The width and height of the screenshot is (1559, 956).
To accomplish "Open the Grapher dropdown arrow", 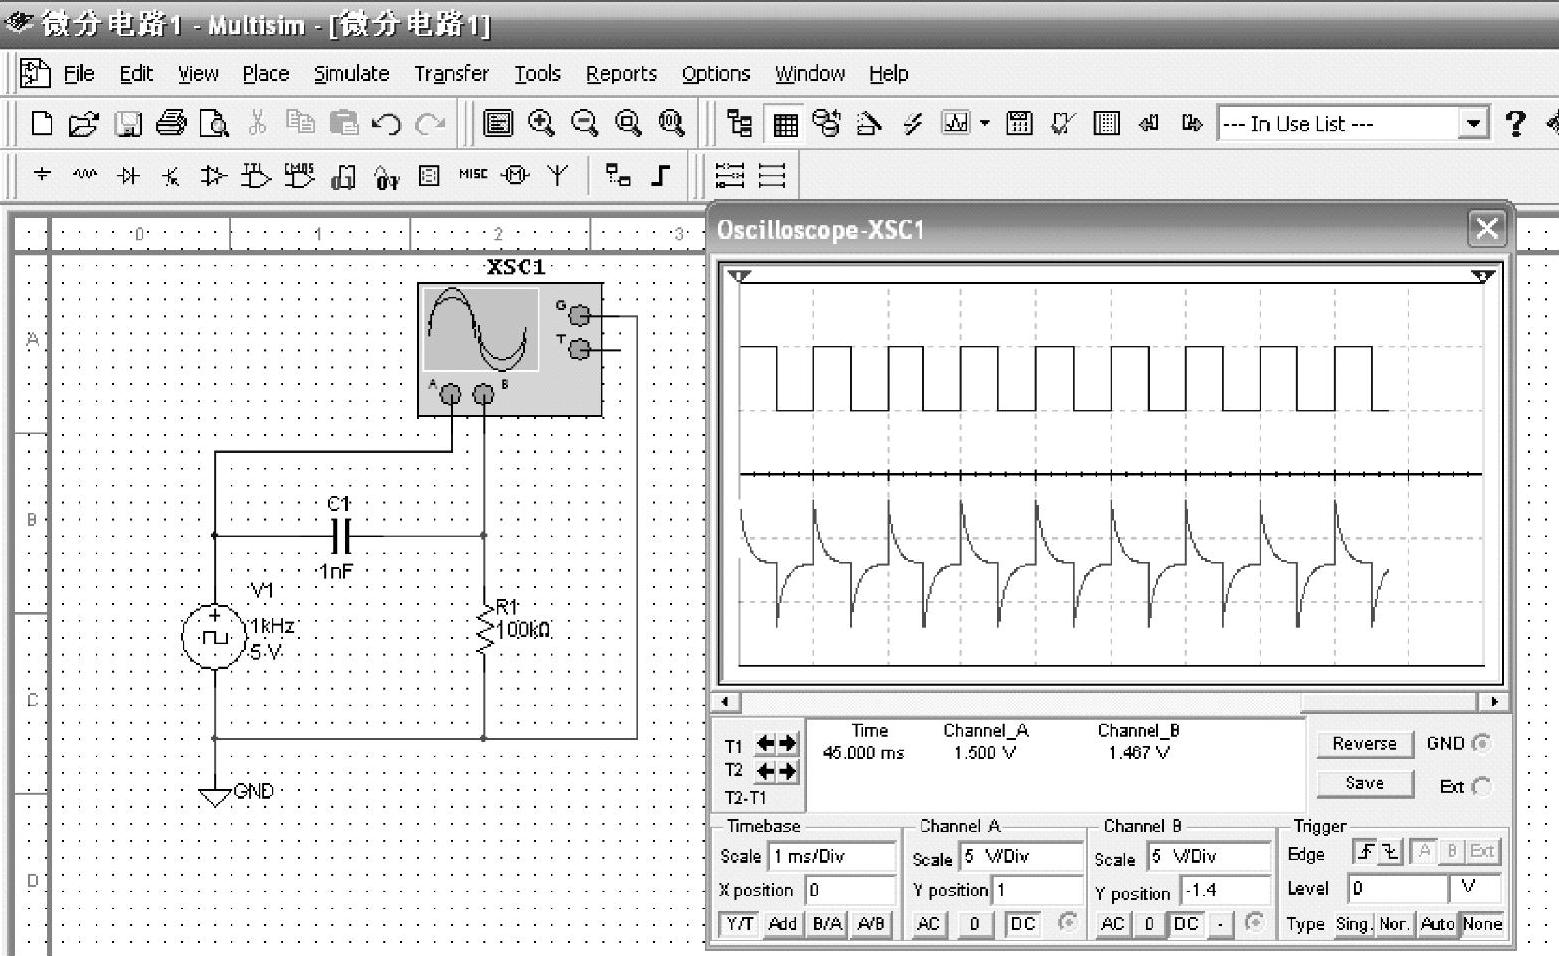I will pyautogui.click(x=985, y=124).
